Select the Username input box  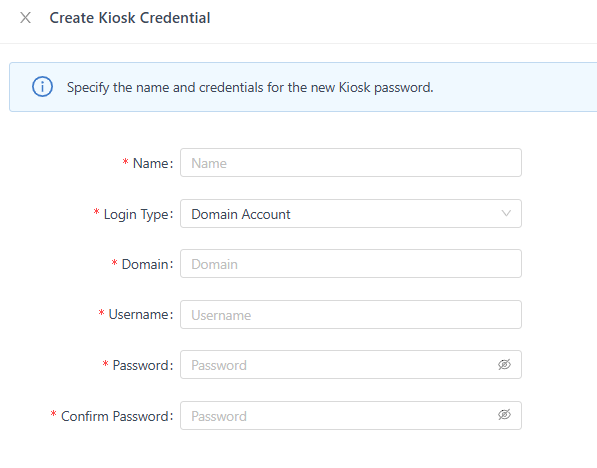tap(351, 315)
